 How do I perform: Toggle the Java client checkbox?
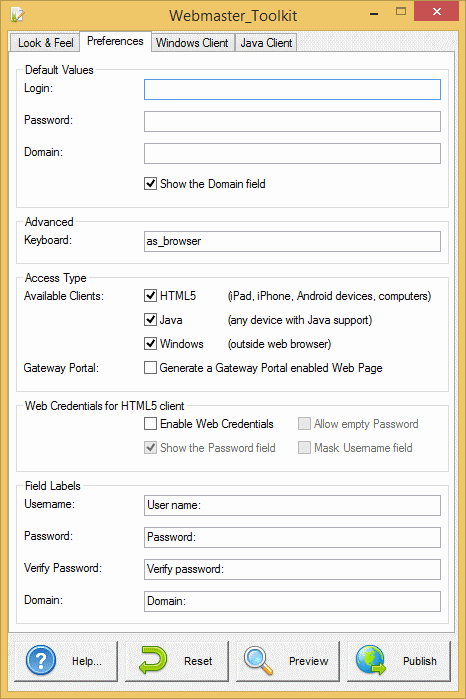pos(150,320)
